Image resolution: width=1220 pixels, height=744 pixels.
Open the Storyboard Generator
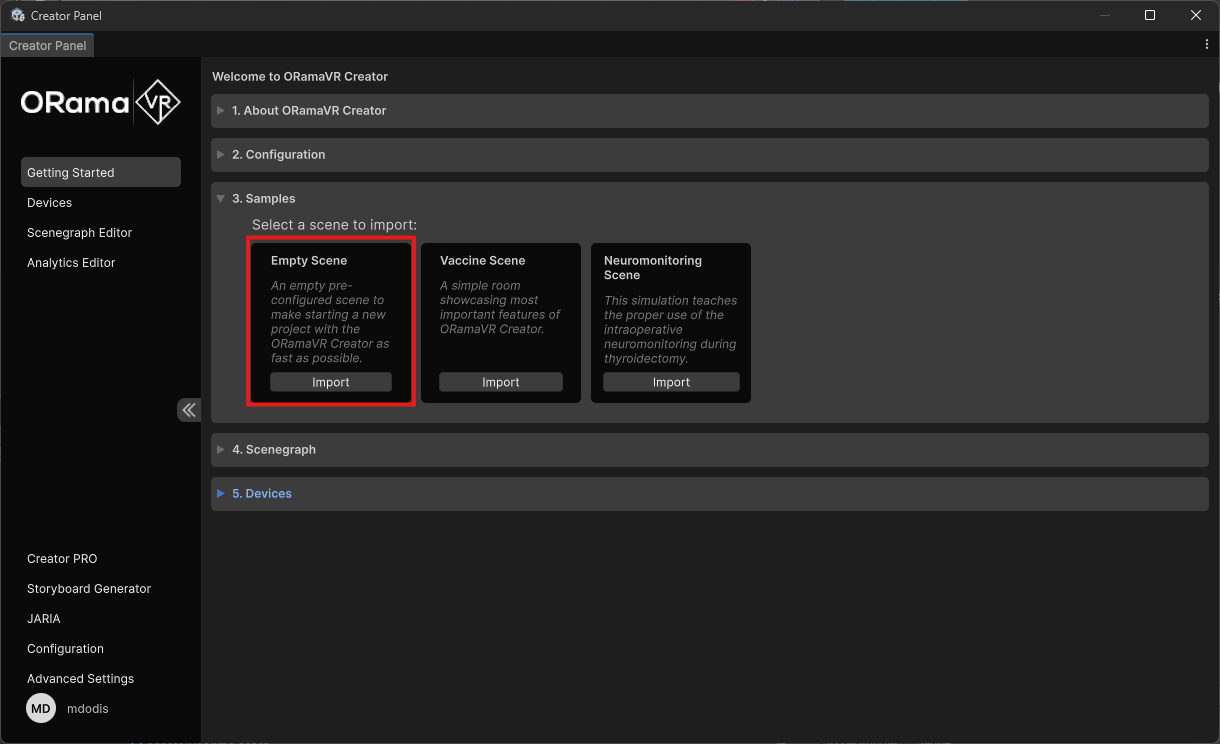point(101,588)
